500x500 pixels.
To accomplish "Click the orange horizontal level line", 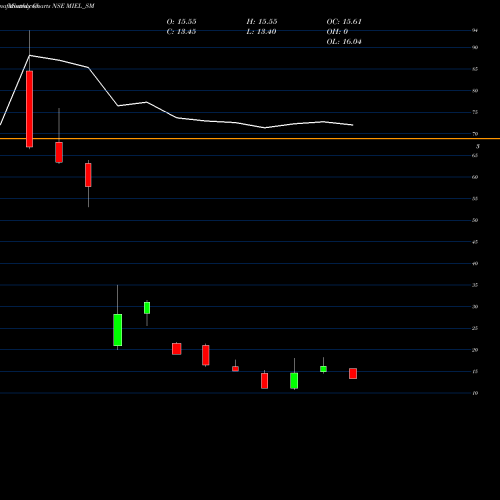I will [x=250, y=138].
